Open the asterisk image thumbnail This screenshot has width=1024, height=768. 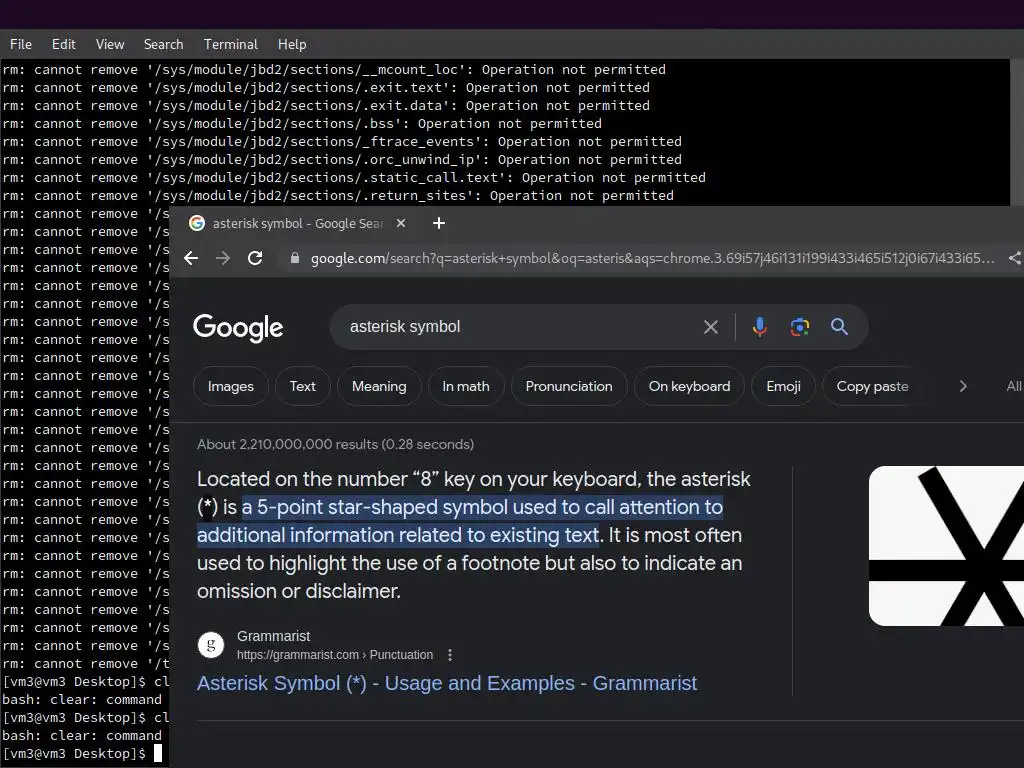tap(946, 545)
